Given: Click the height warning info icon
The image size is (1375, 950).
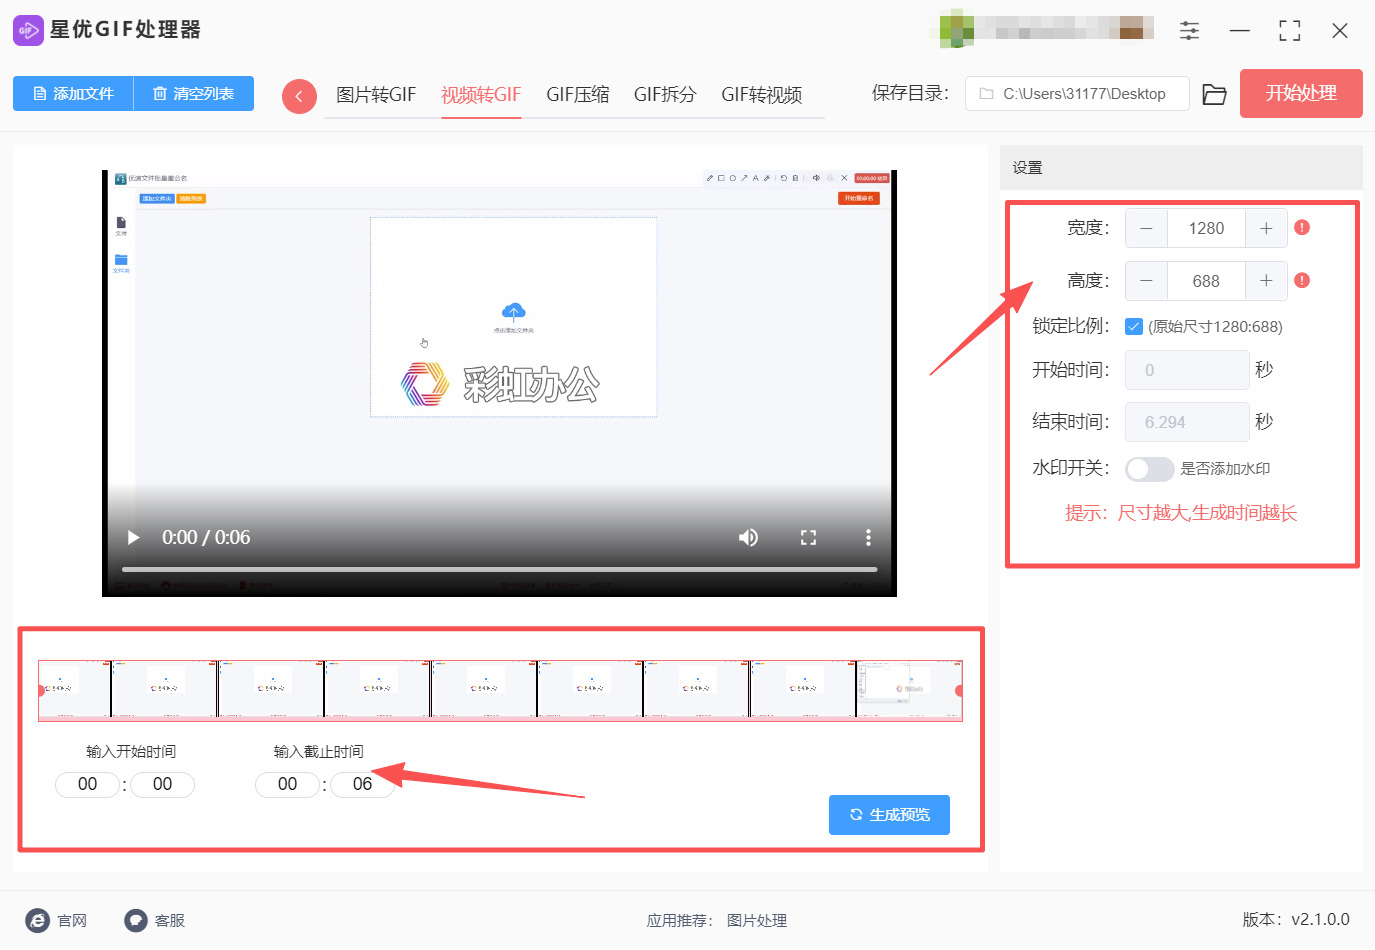Looking at the screenshot, I should (1302, 280).
